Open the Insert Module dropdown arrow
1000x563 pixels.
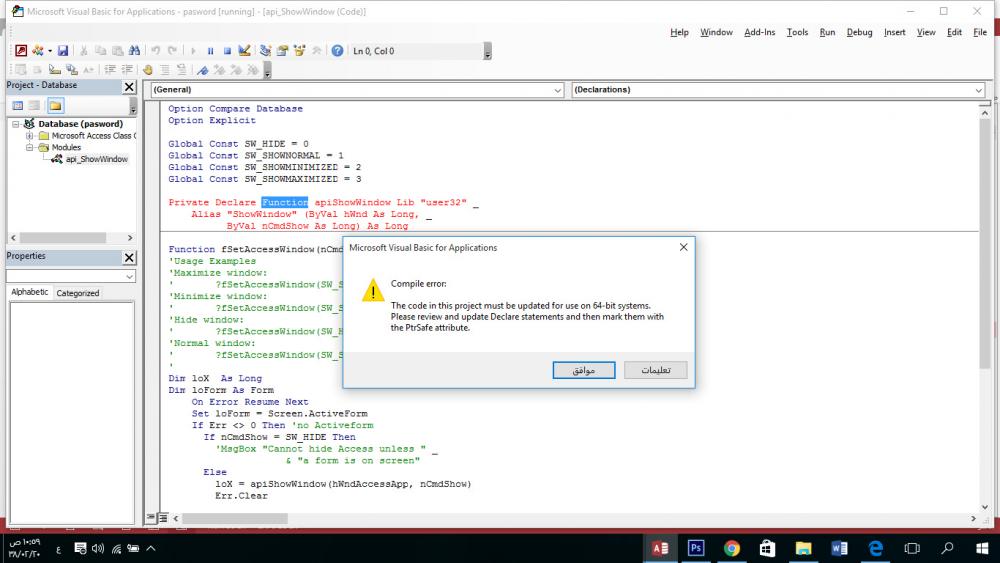(50, 50)
